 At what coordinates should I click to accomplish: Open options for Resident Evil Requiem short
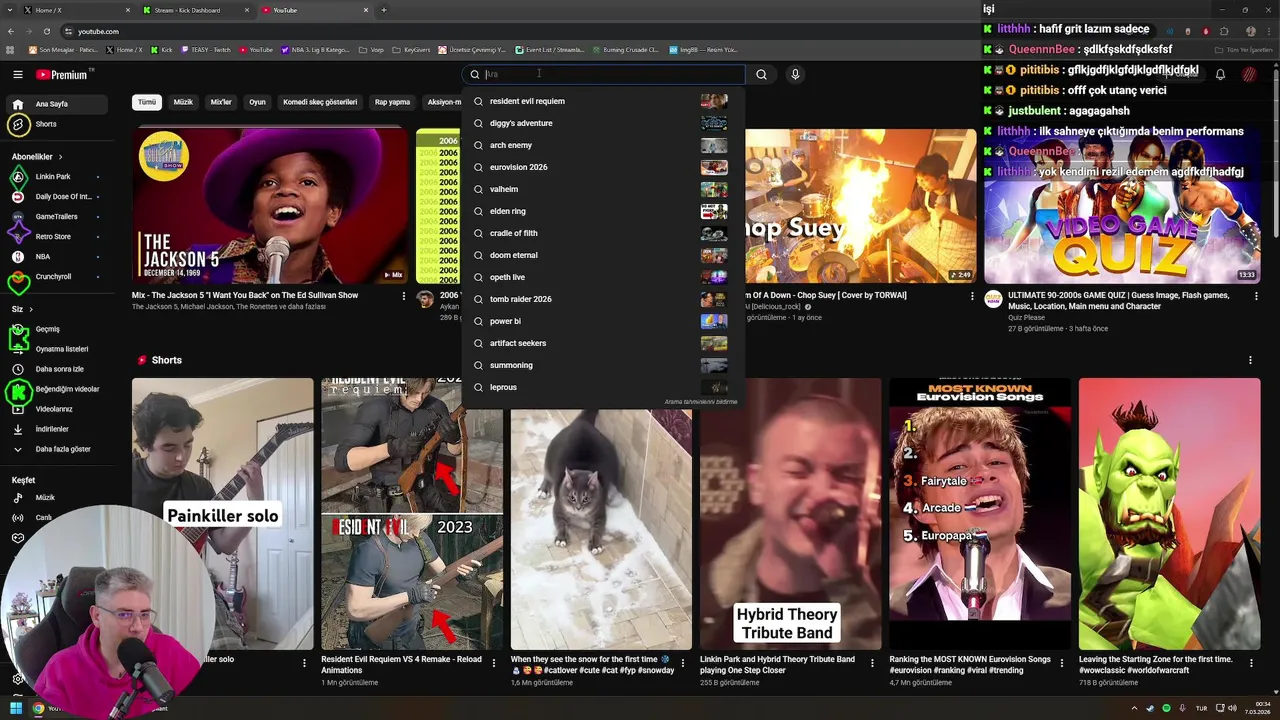coord(494,662)
